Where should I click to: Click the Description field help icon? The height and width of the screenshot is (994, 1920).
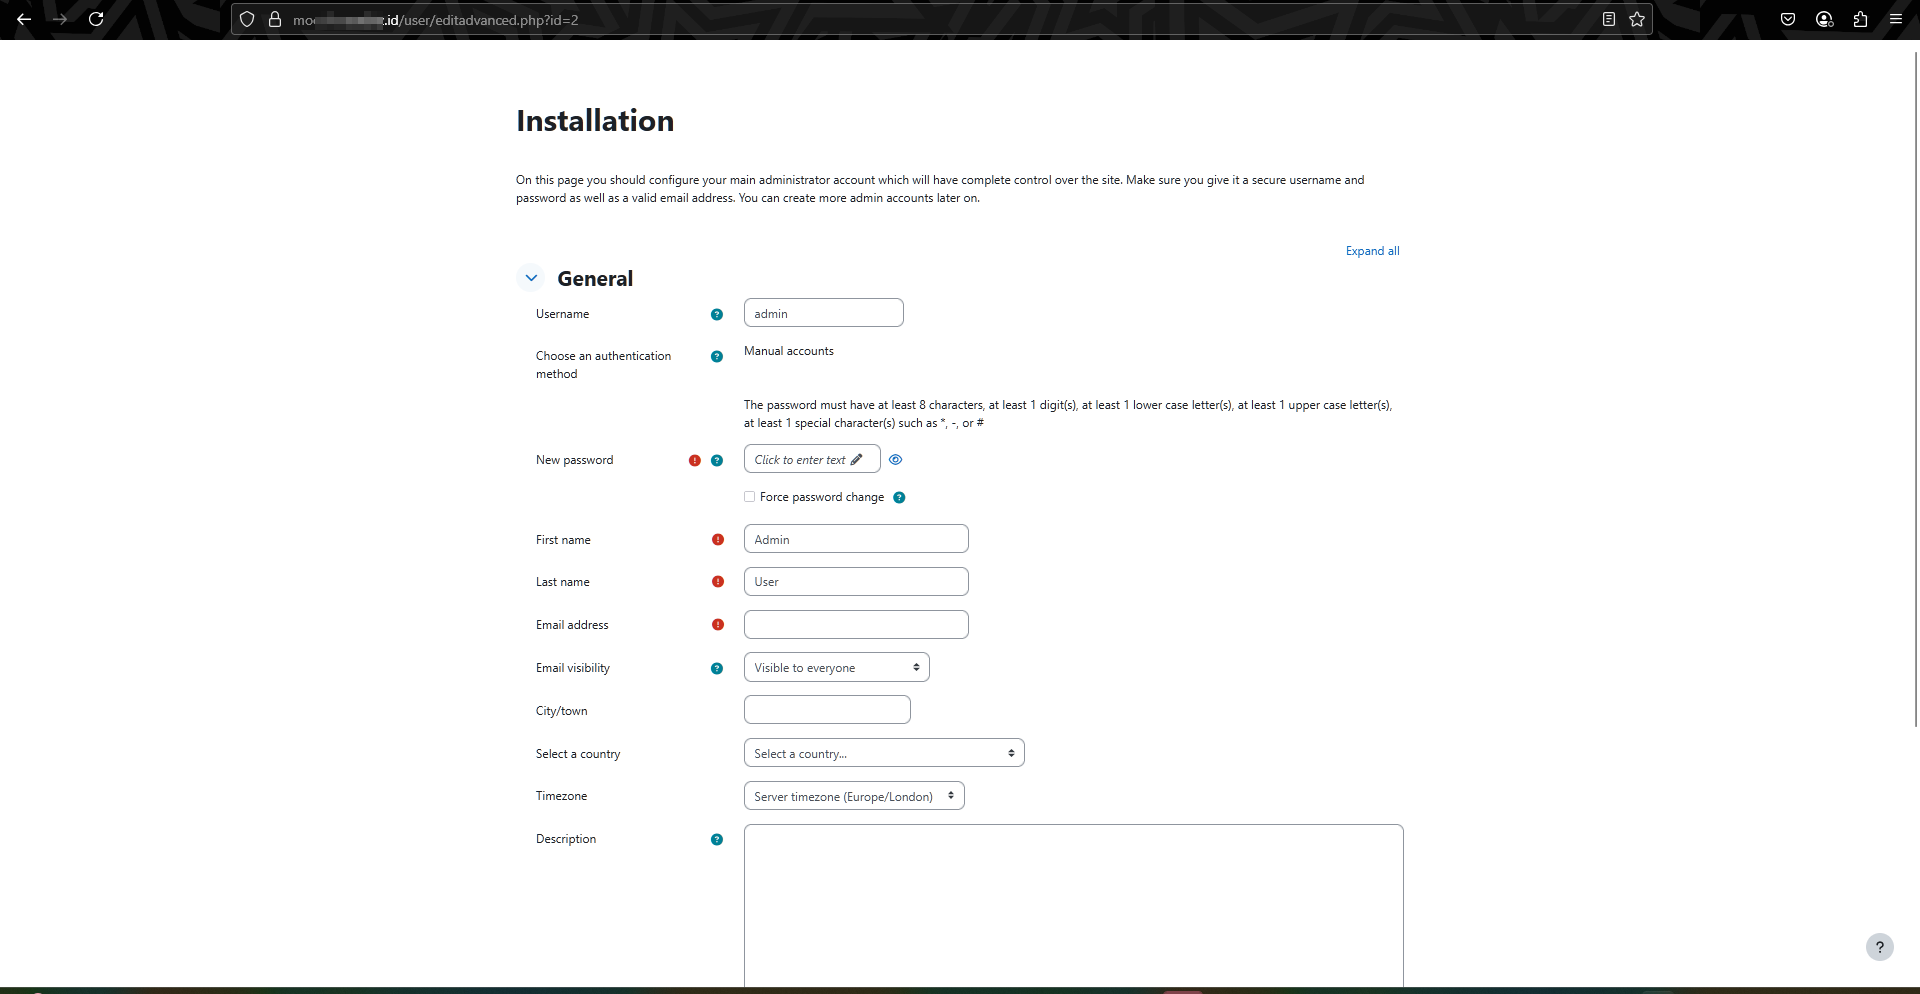[x=716, y=839]
